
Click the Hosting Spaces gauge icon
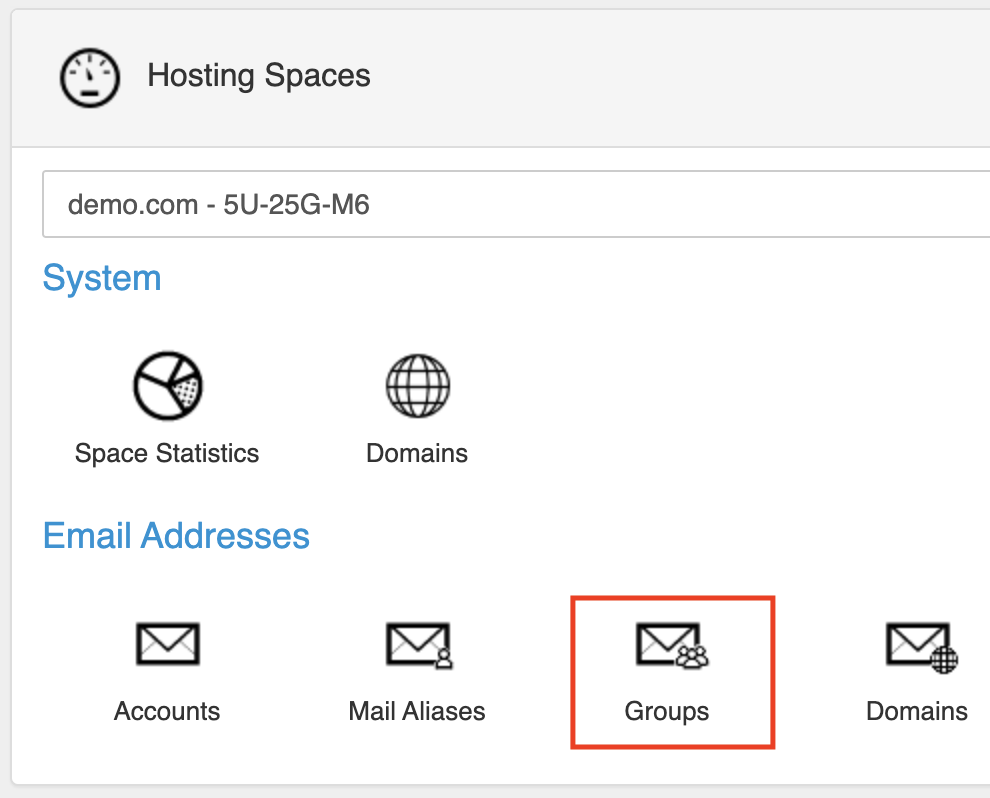click(x=90, y=78)
